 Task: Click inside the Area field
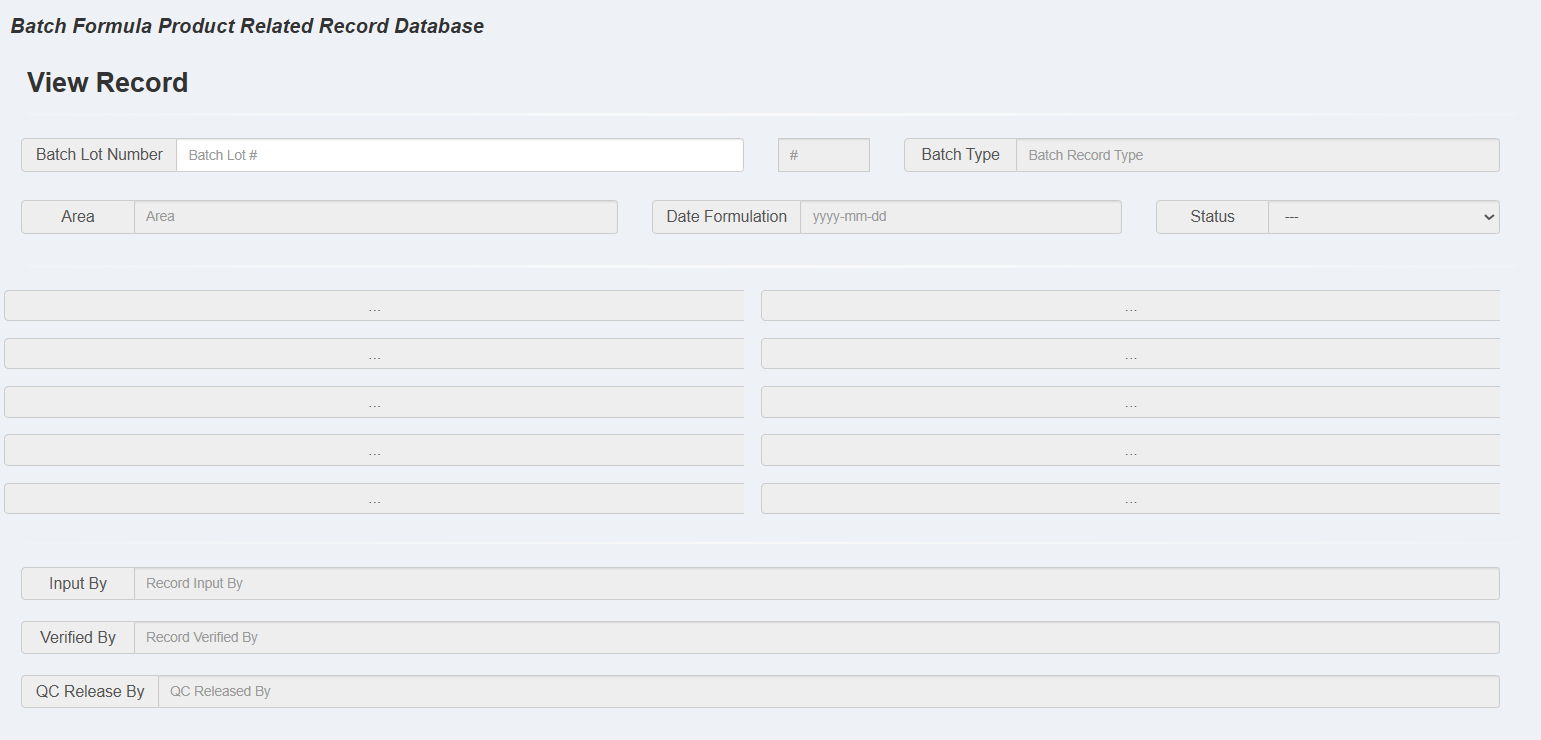(x=375, y=216)
